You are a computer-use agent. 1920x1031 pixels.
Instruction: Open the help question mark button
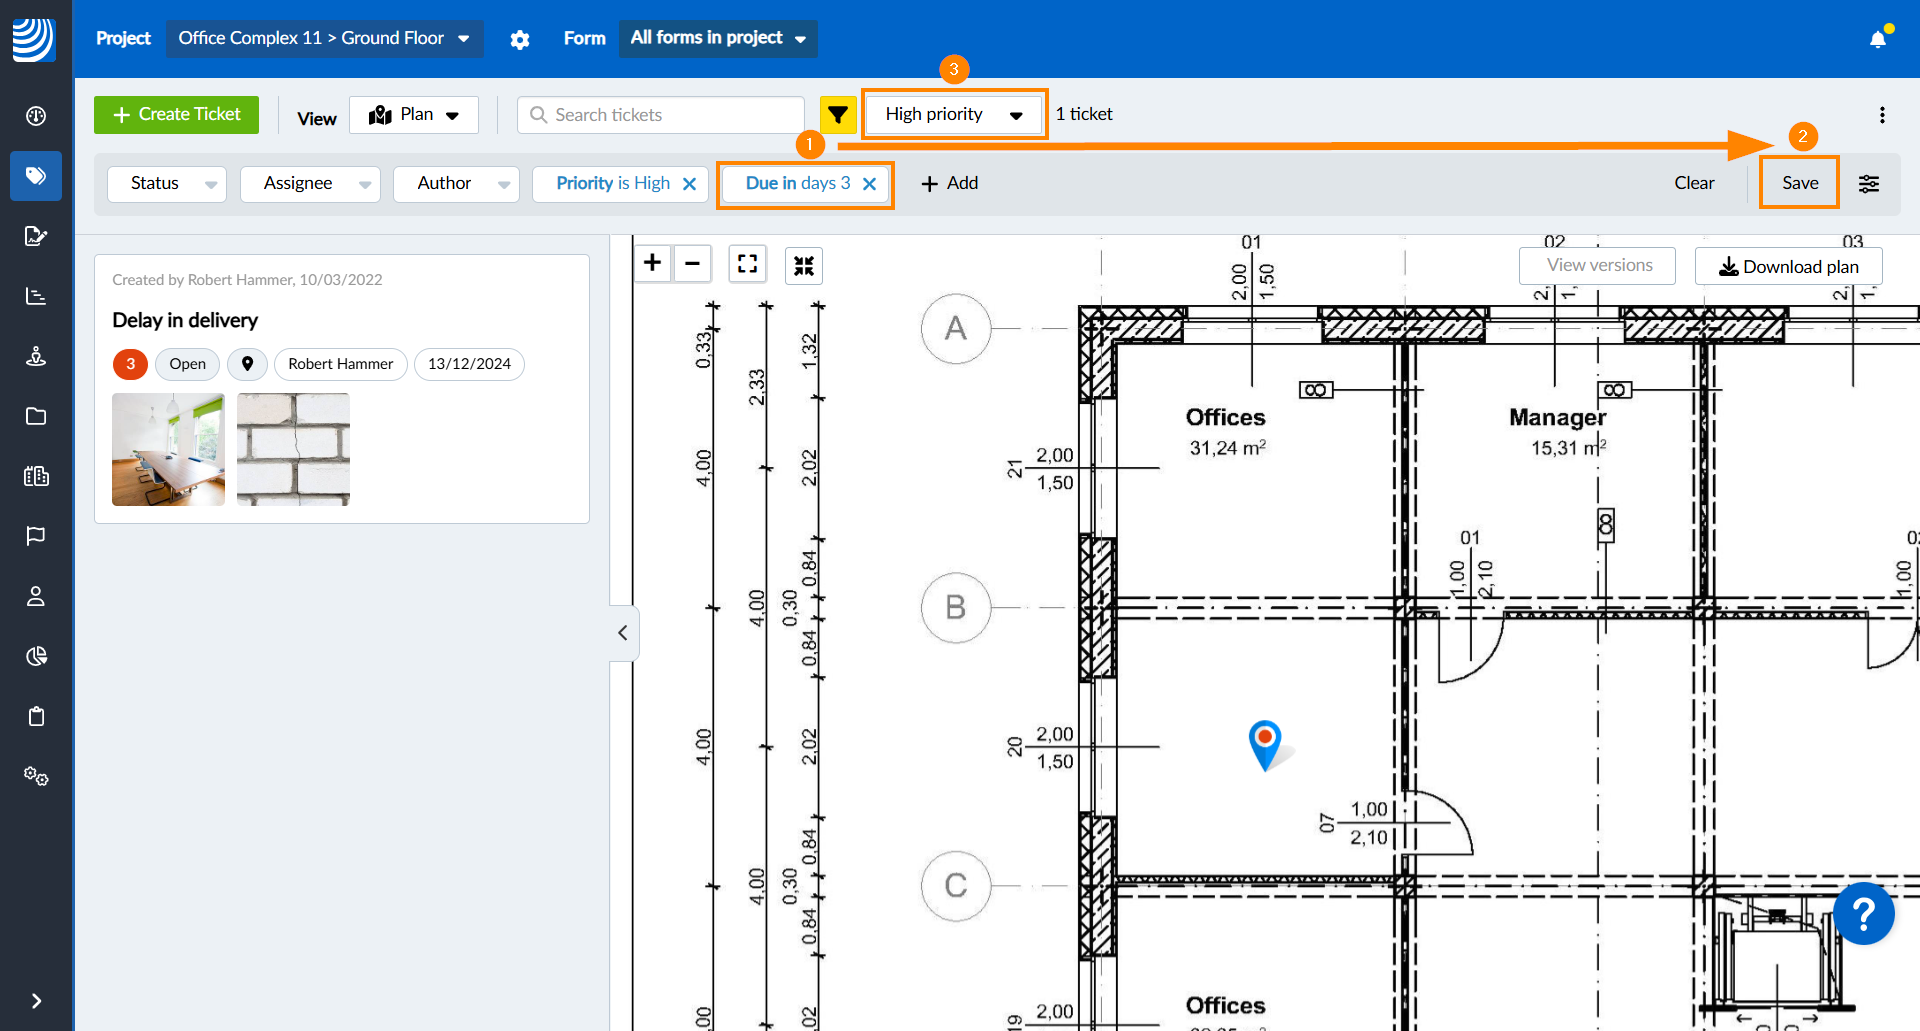[x=1863, y=913]
